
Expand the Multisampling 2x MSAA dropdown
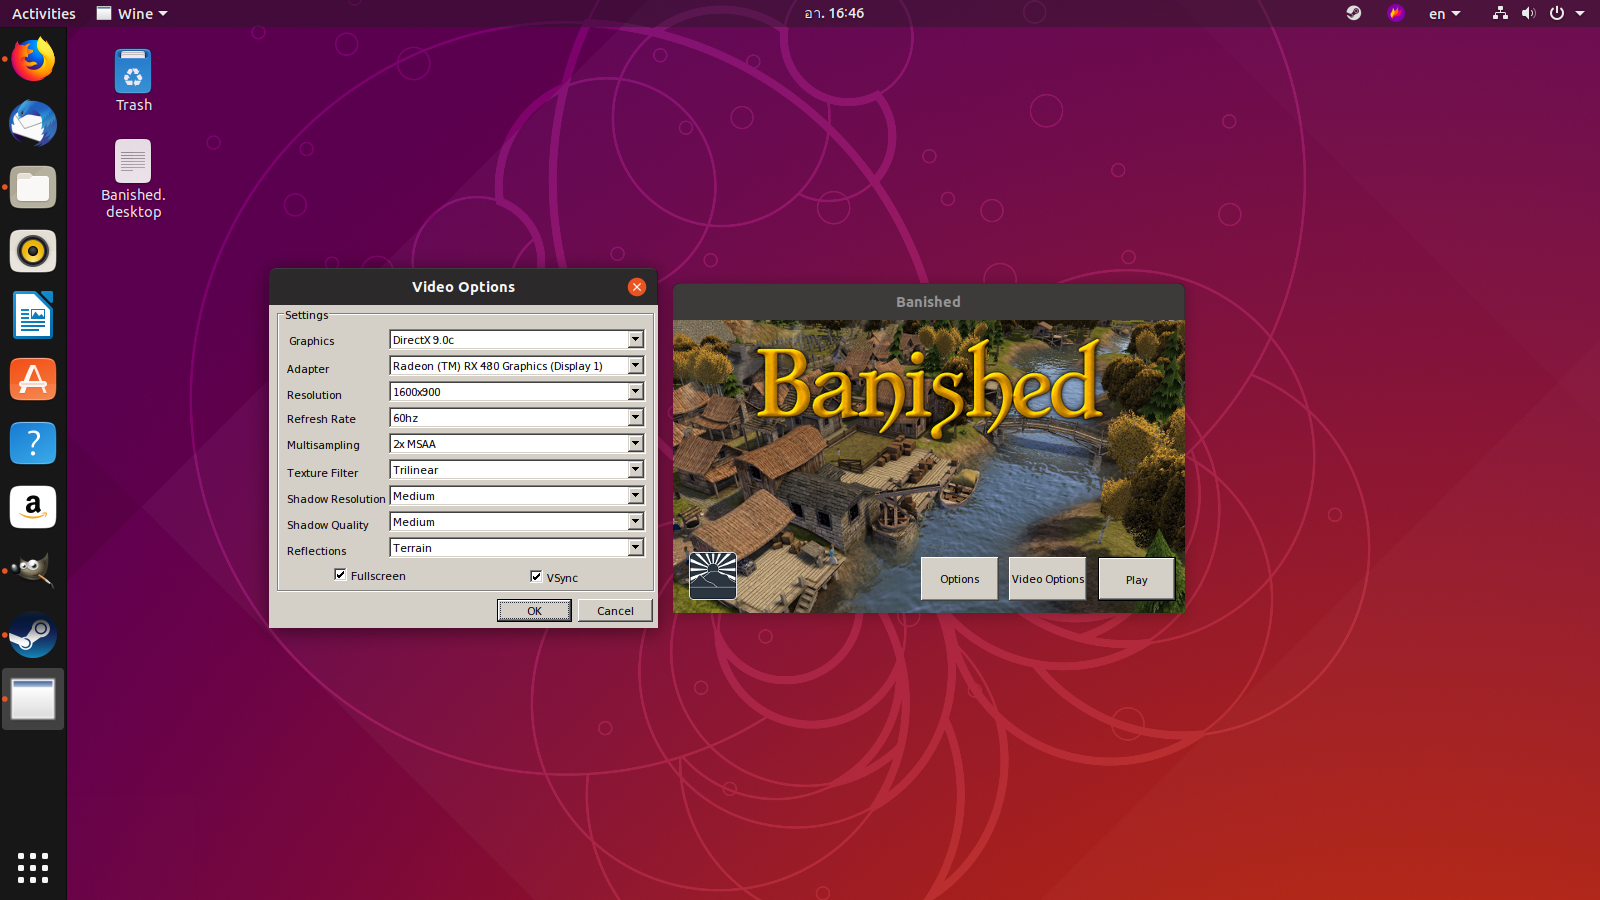[x=635, y=444]
